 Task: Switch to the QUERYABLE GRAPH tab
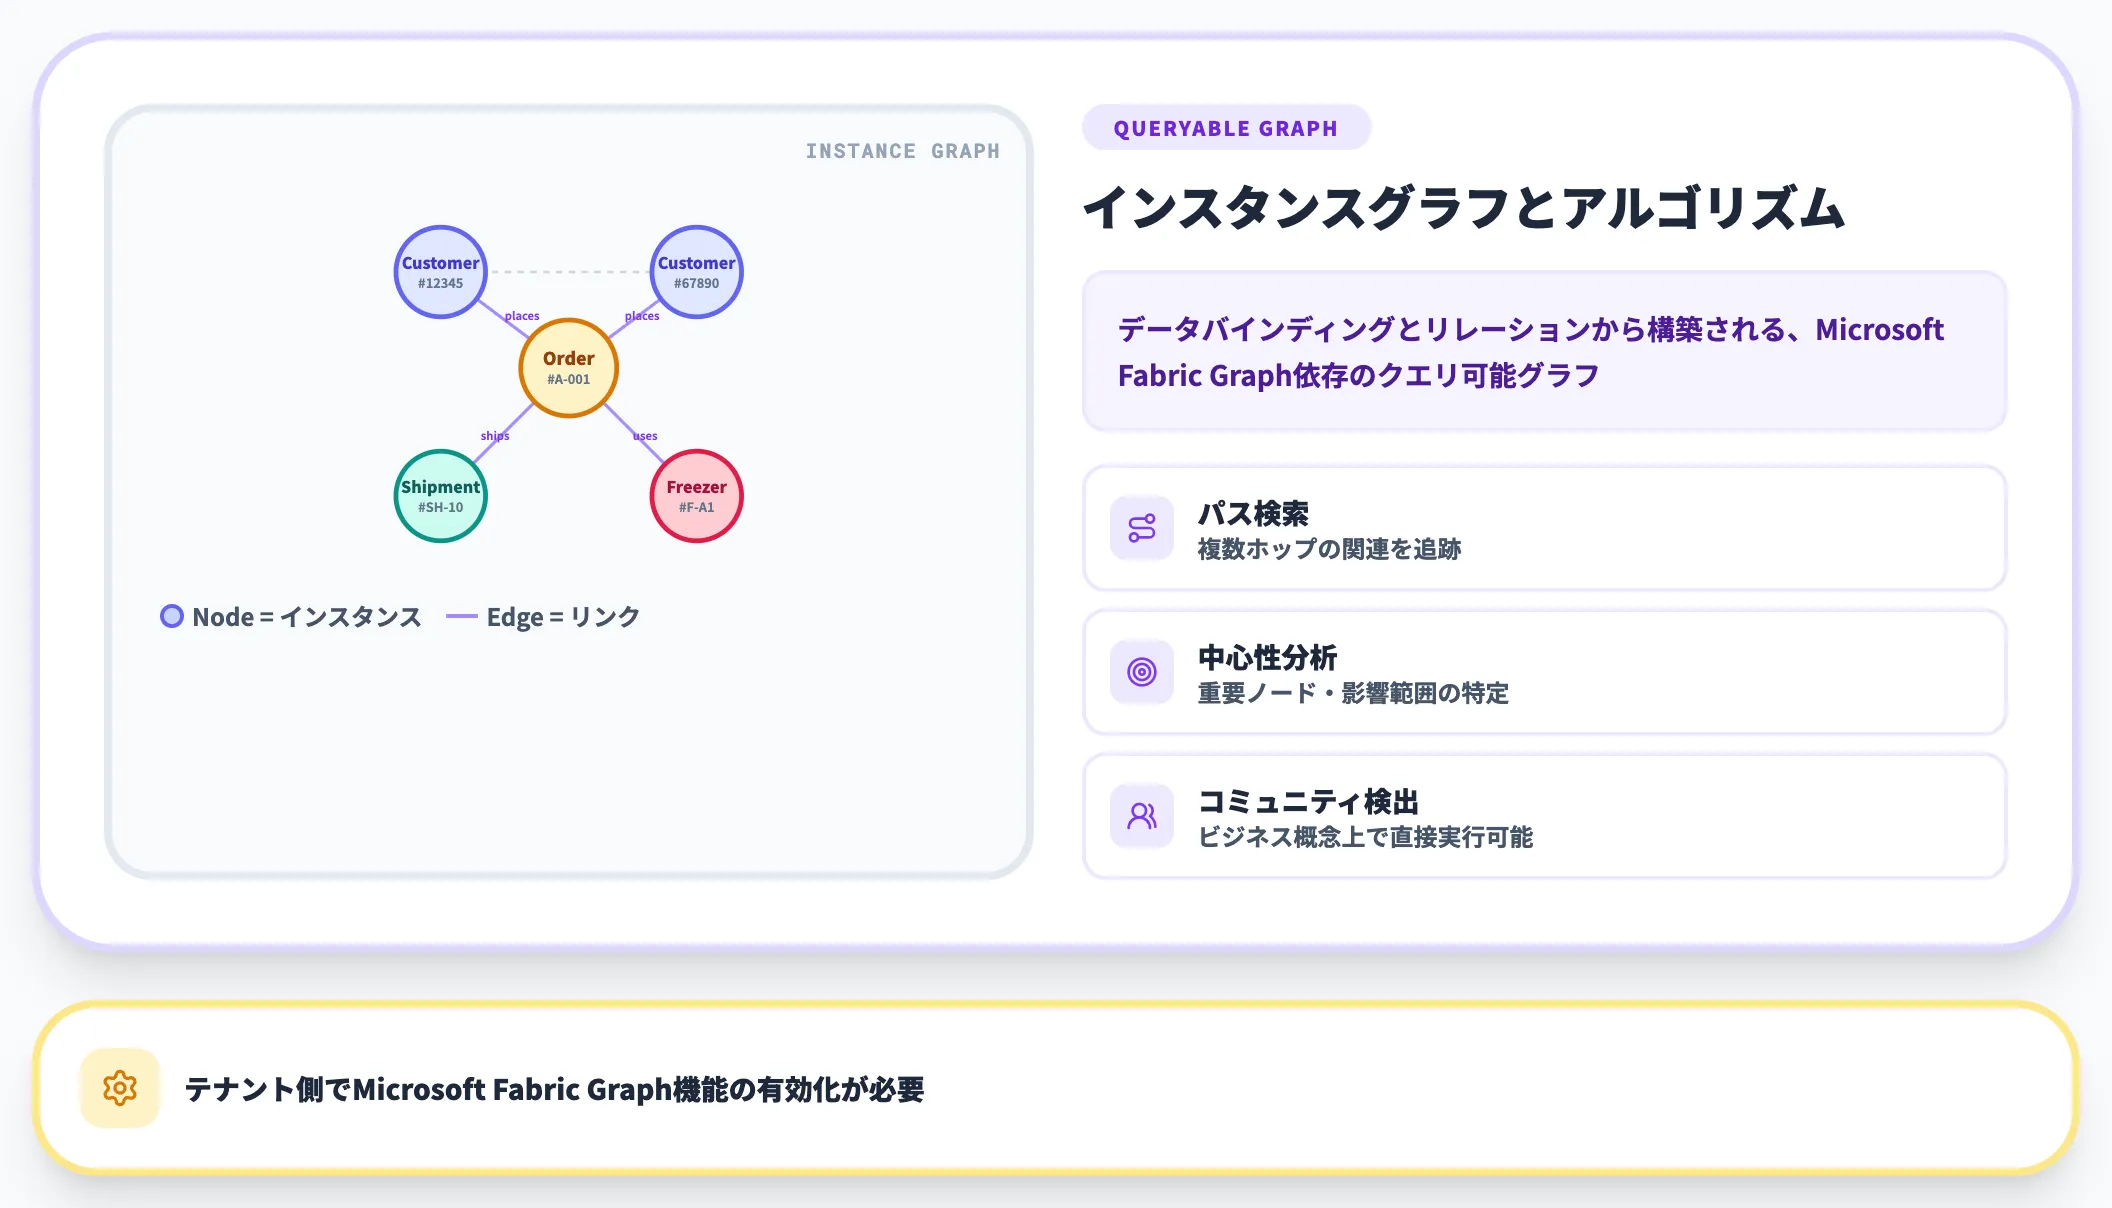[x=1226, y=127]
